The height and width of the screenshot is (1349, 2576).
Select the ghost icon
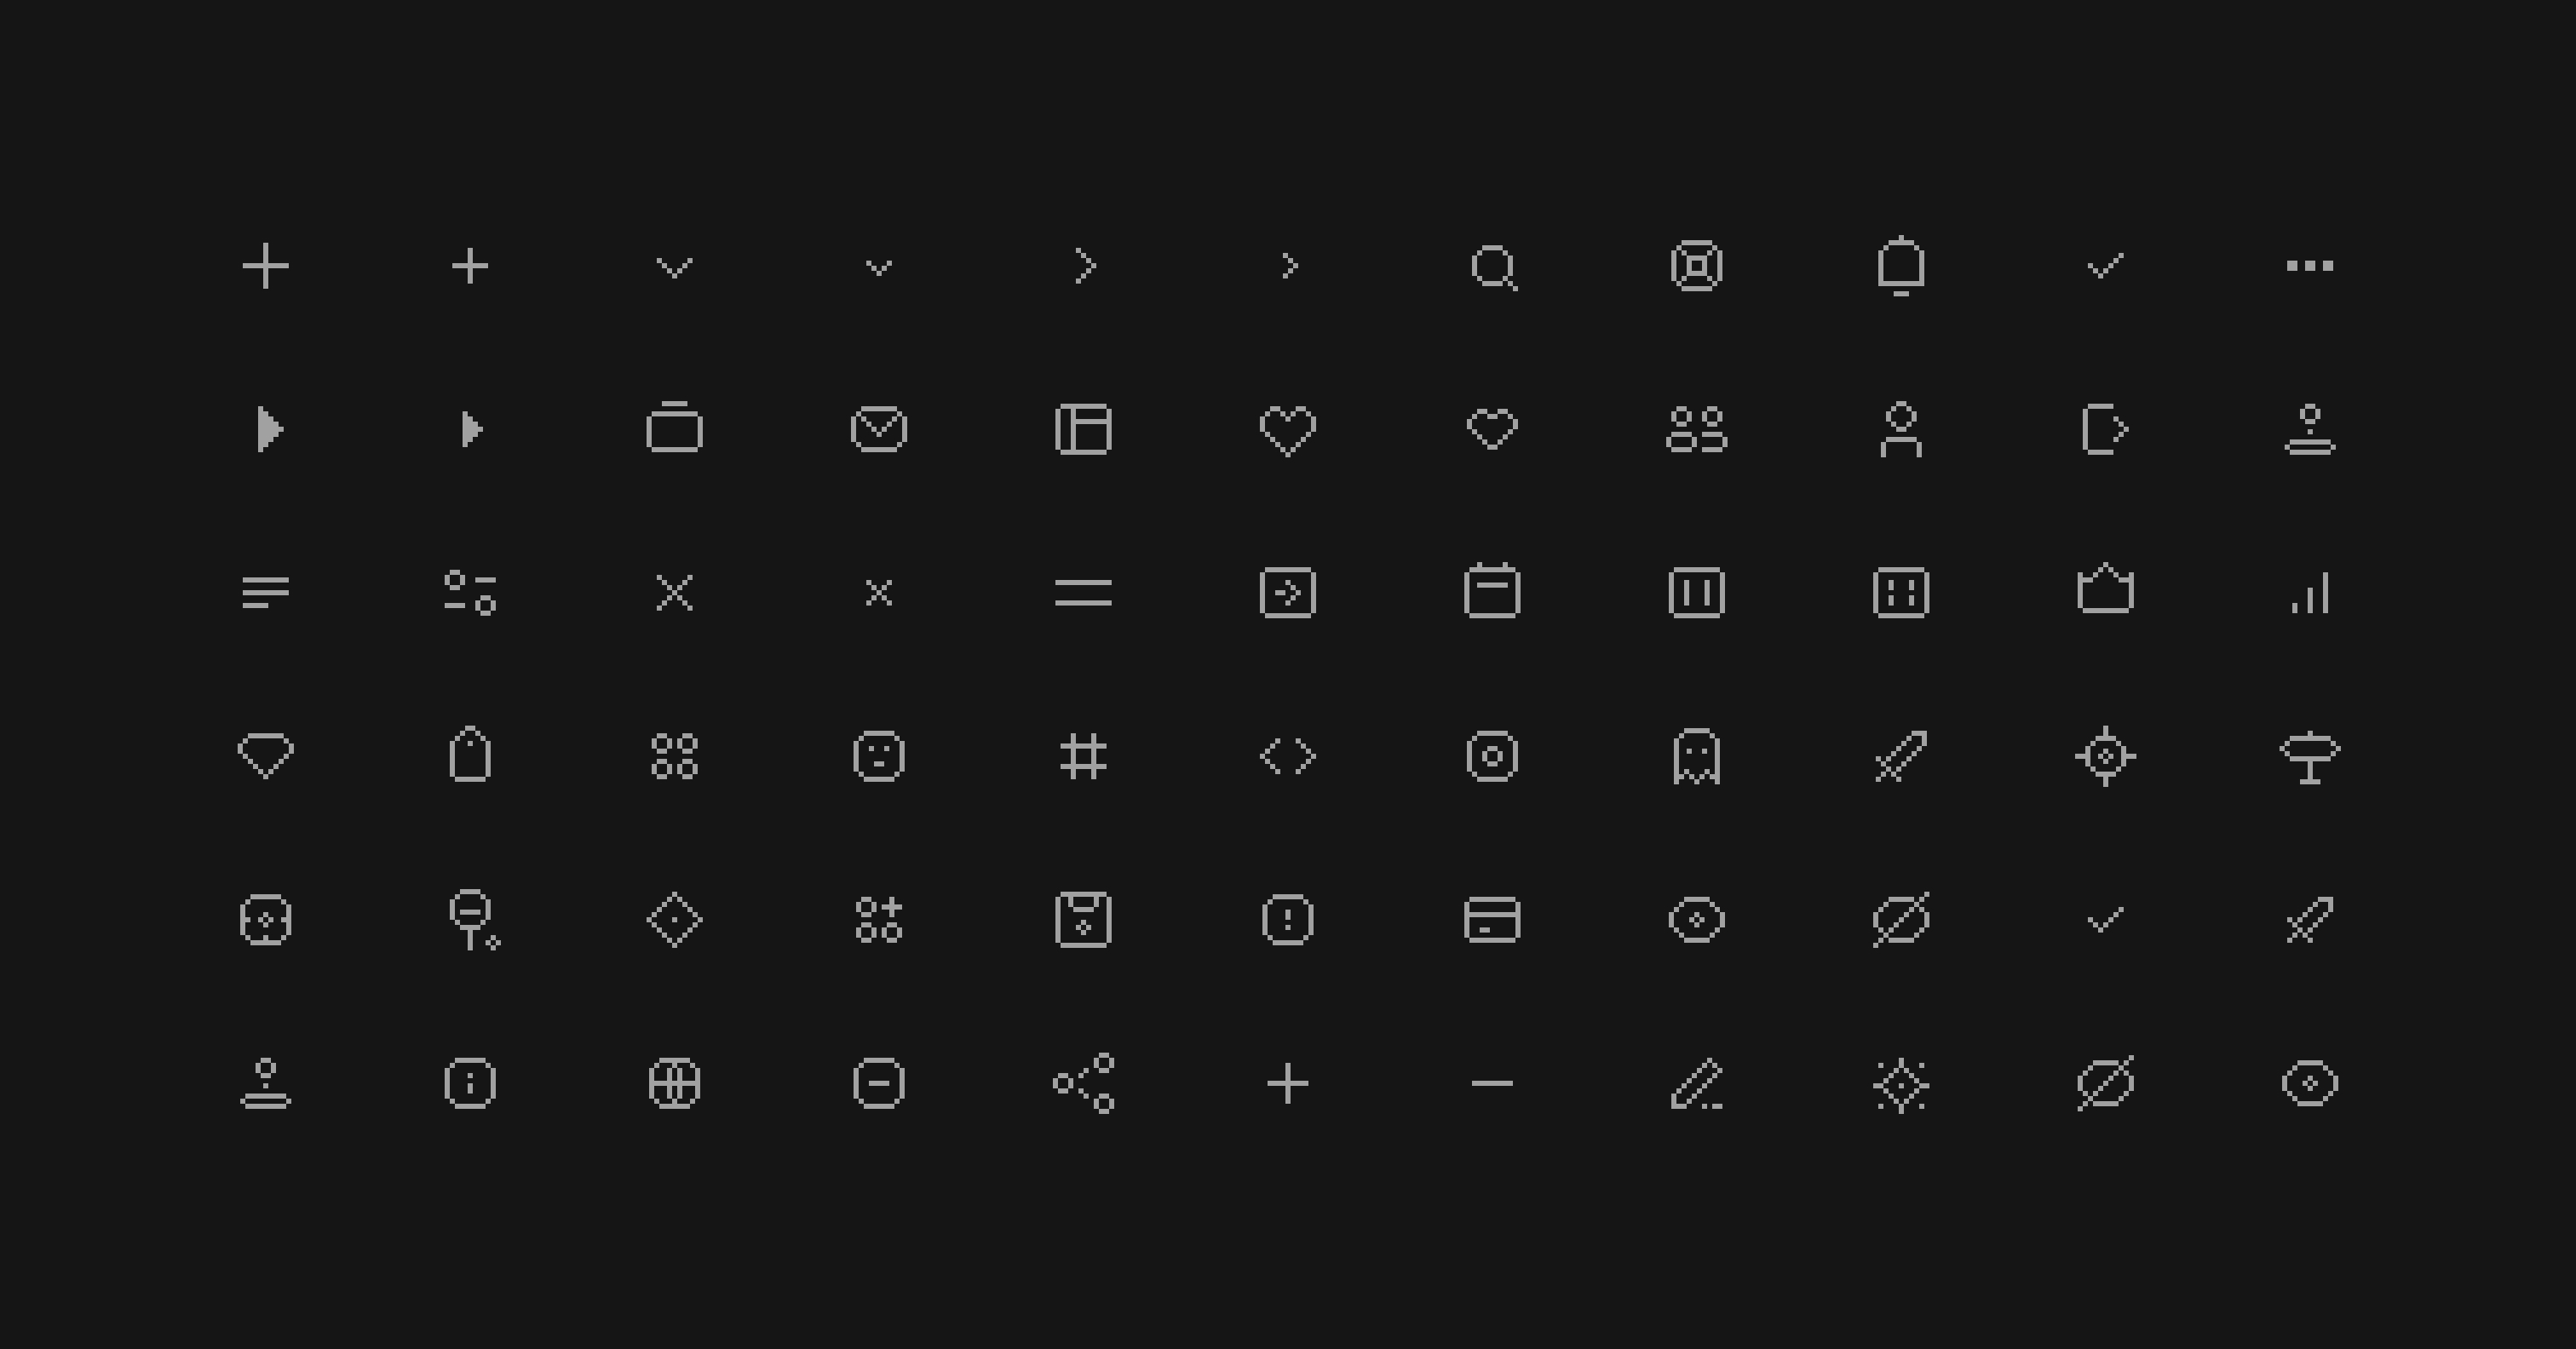1697,757
